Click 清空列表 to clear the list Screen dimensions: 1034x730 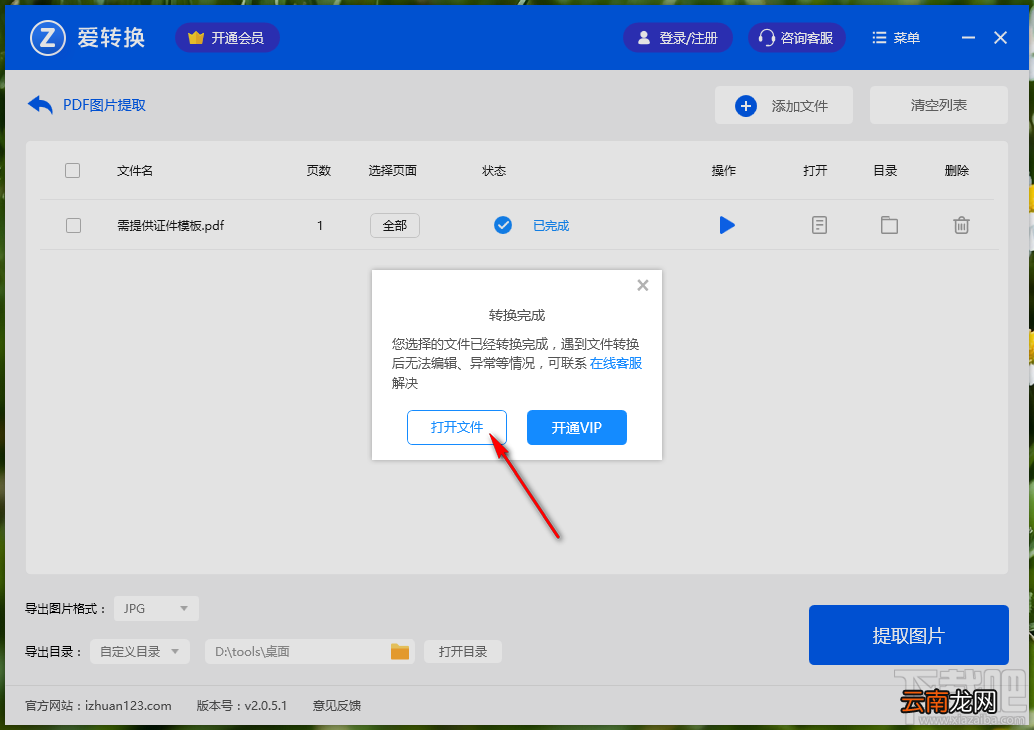[938, 106]
